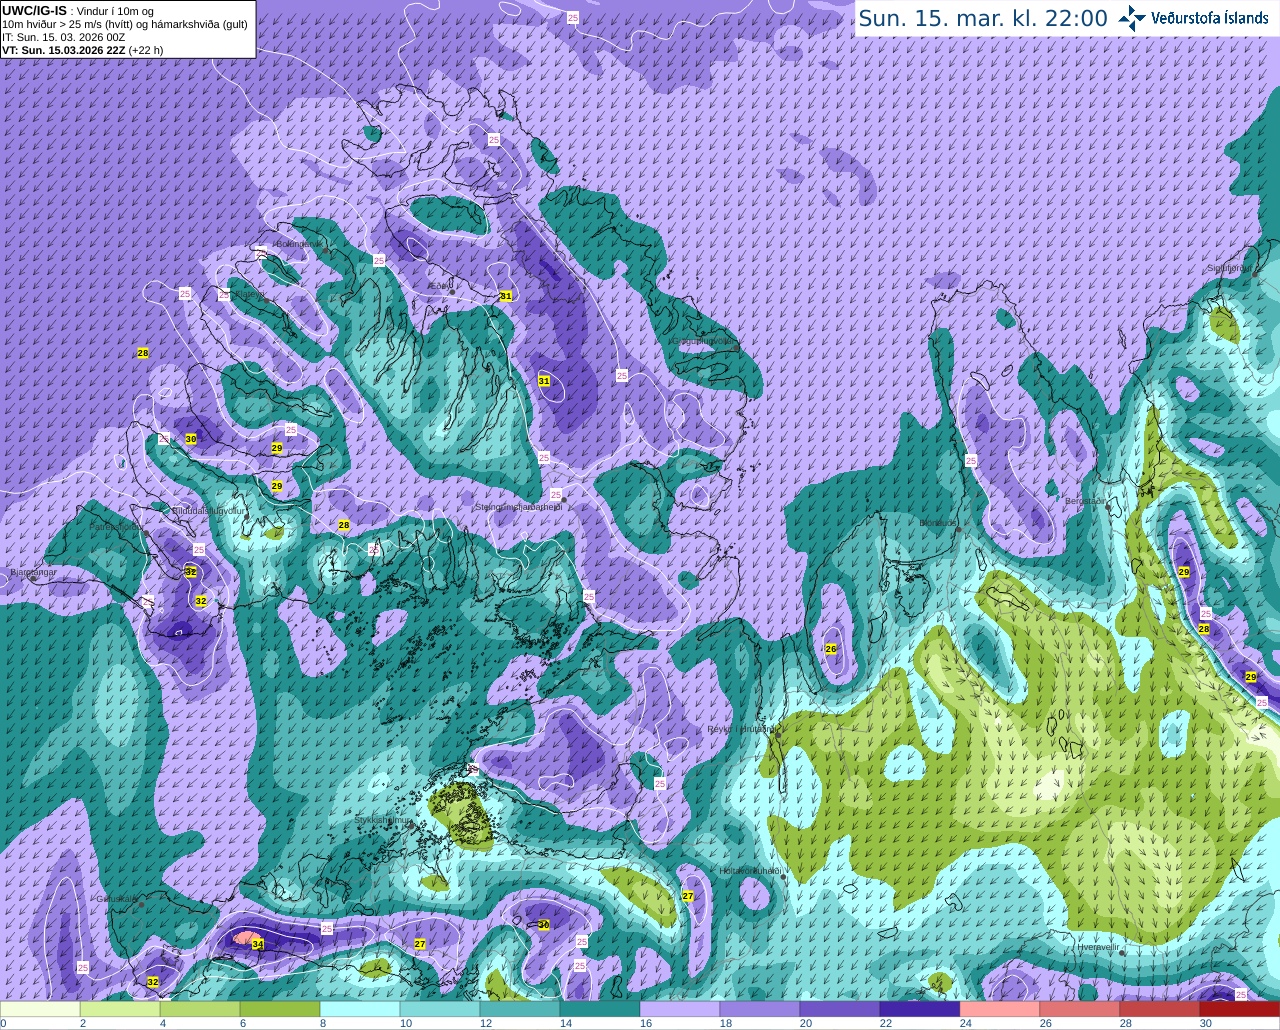This screenshot has height=1030, width=1280.
Task: Click the Holtavörðuheiði station label
Action: coord(750,871)
